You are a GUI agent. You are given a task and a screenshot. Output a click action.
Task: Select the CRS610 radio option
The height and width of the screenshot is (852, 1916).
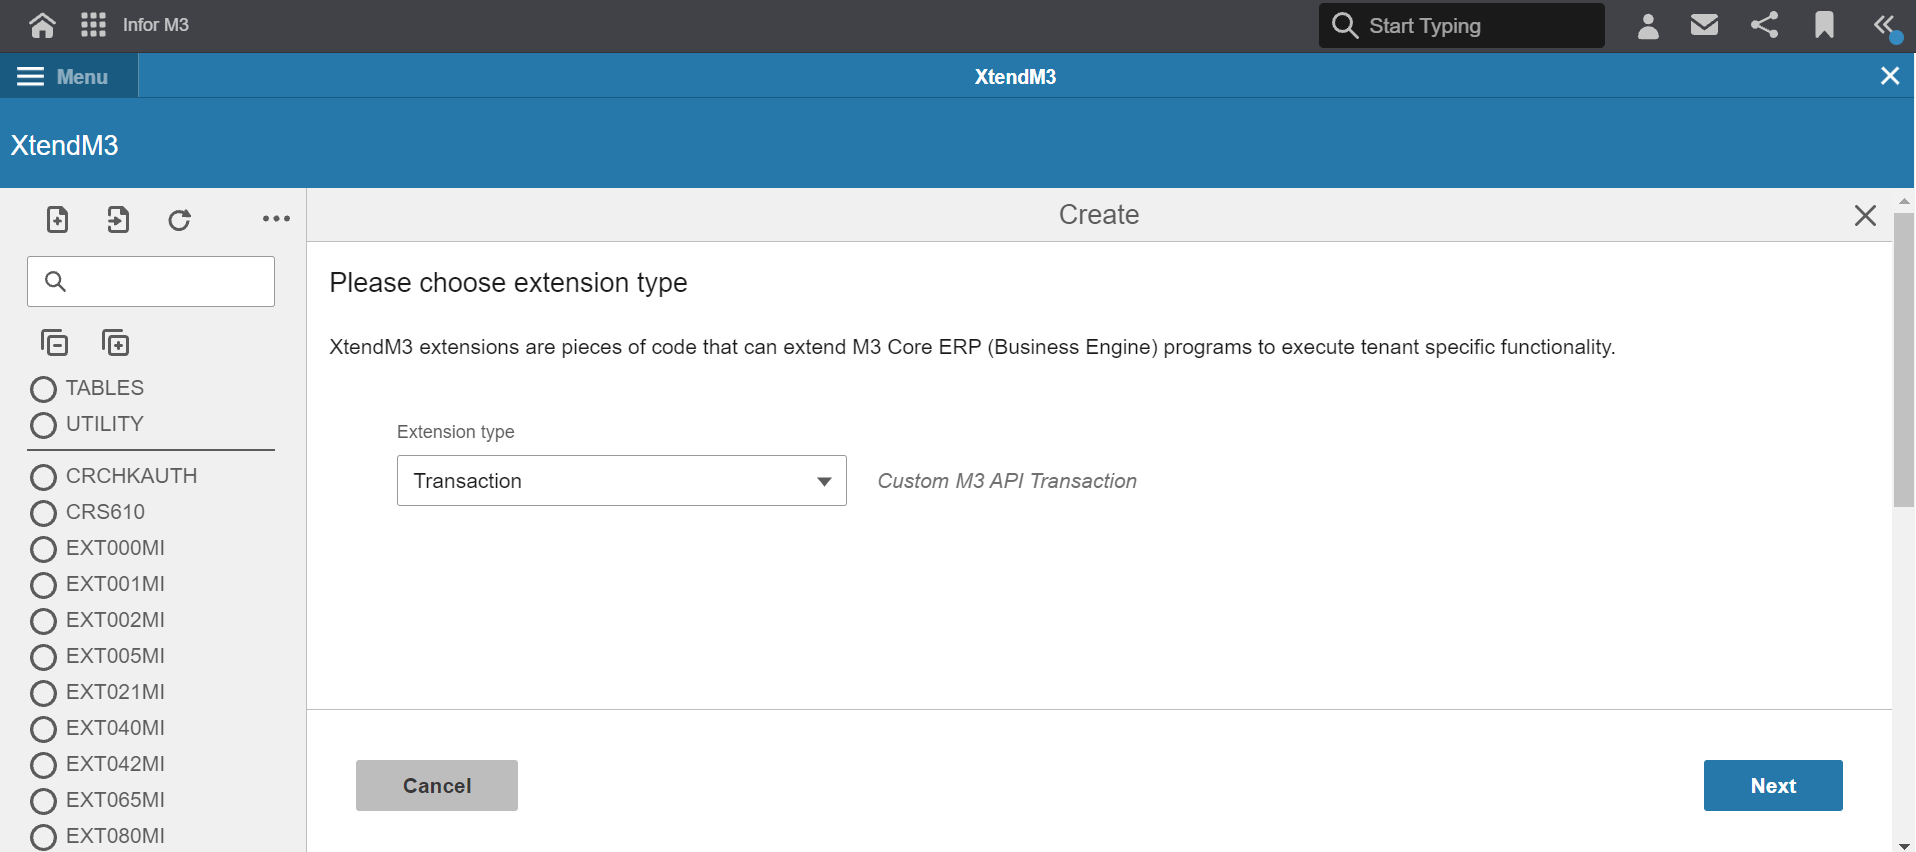tap(43, 513)
